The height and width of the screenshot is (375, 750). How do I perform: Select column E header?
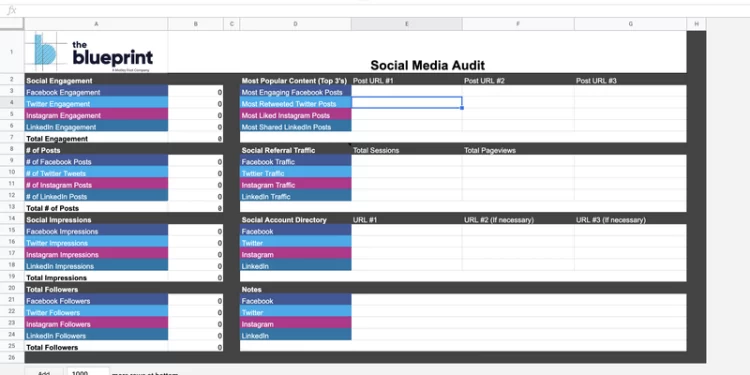[x=407, y=24]
